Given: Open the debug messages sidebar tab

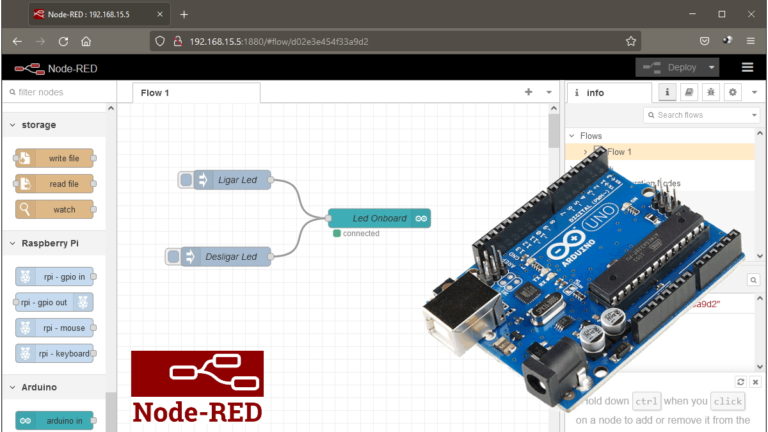Looking at the screenshot, I should [710, 92].
